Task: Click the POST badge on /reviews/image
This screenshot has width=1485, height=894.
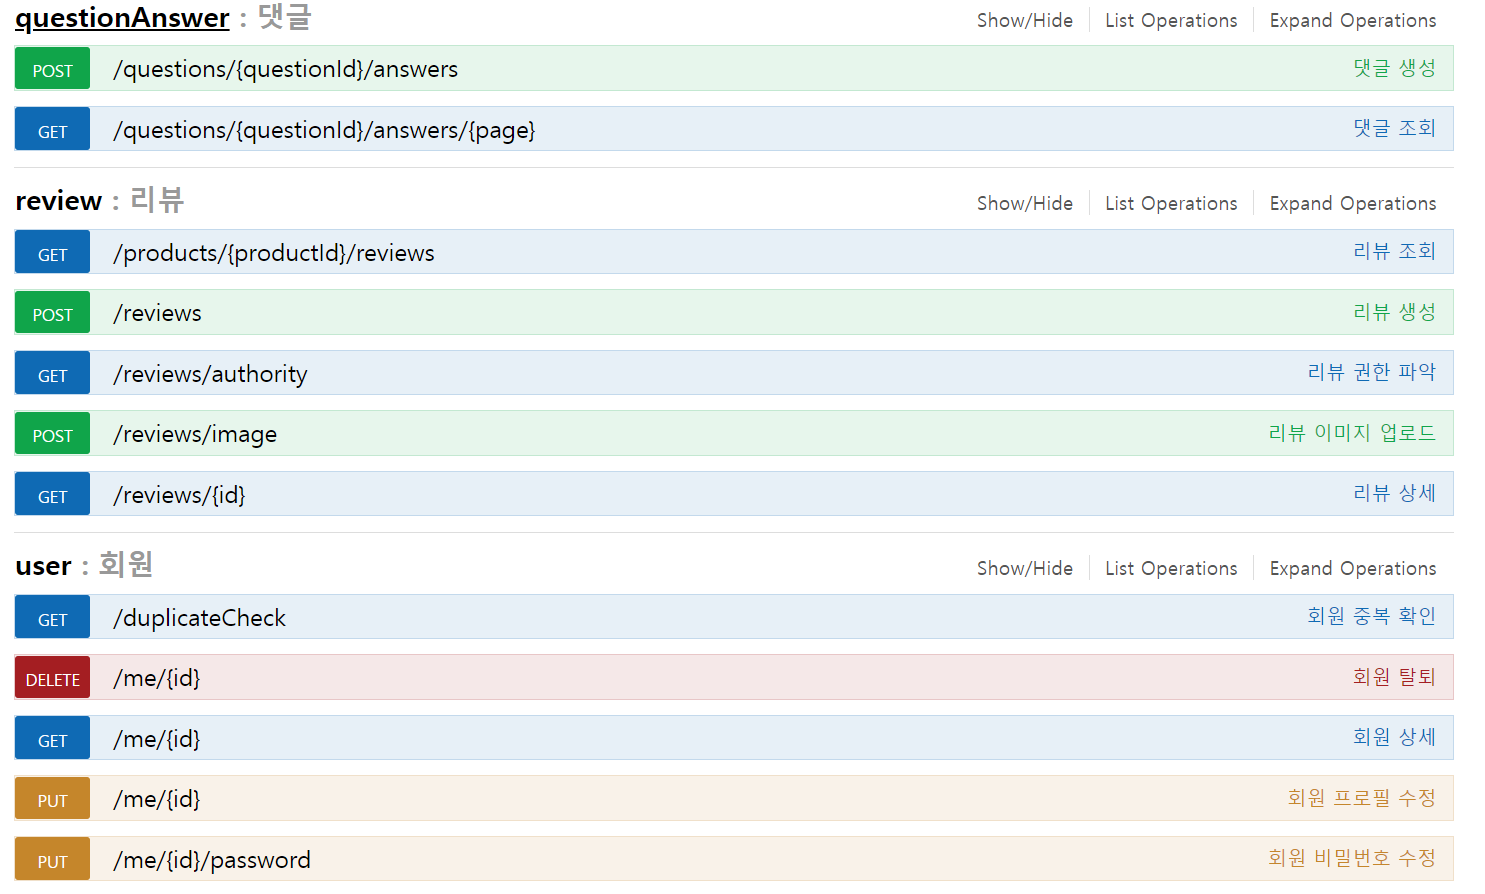Action: pos(52,433)
